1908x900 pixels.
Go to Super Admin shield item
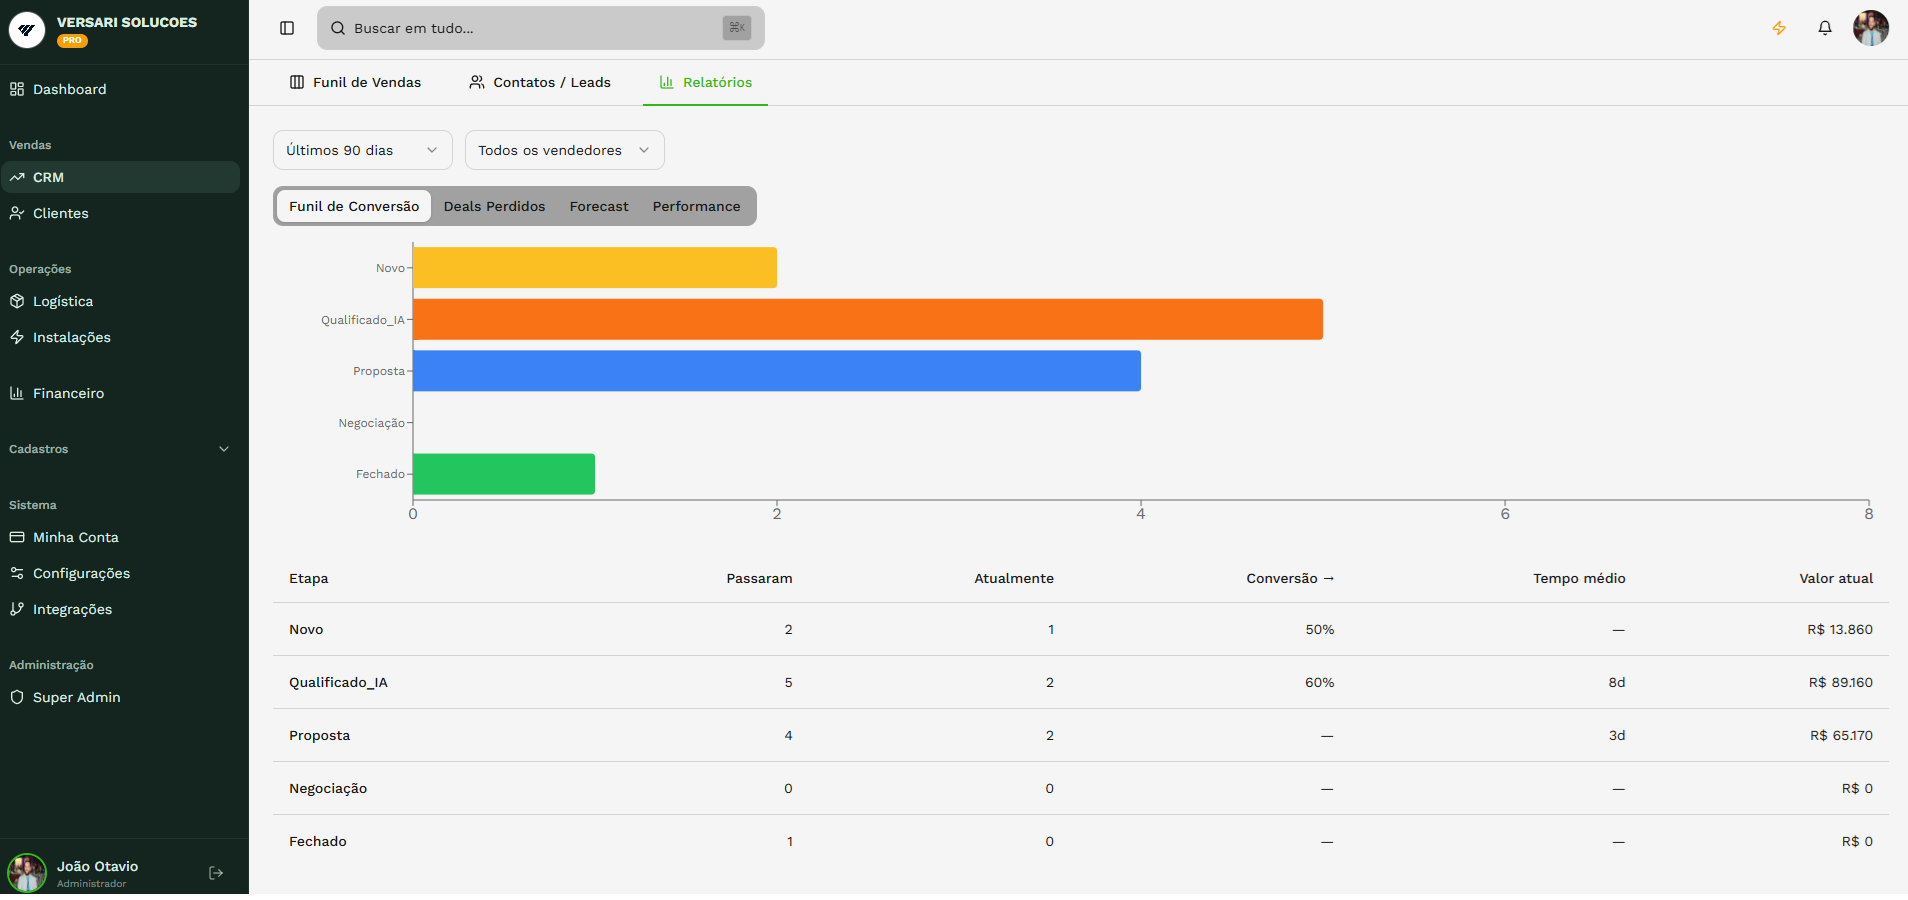point(76,697)
